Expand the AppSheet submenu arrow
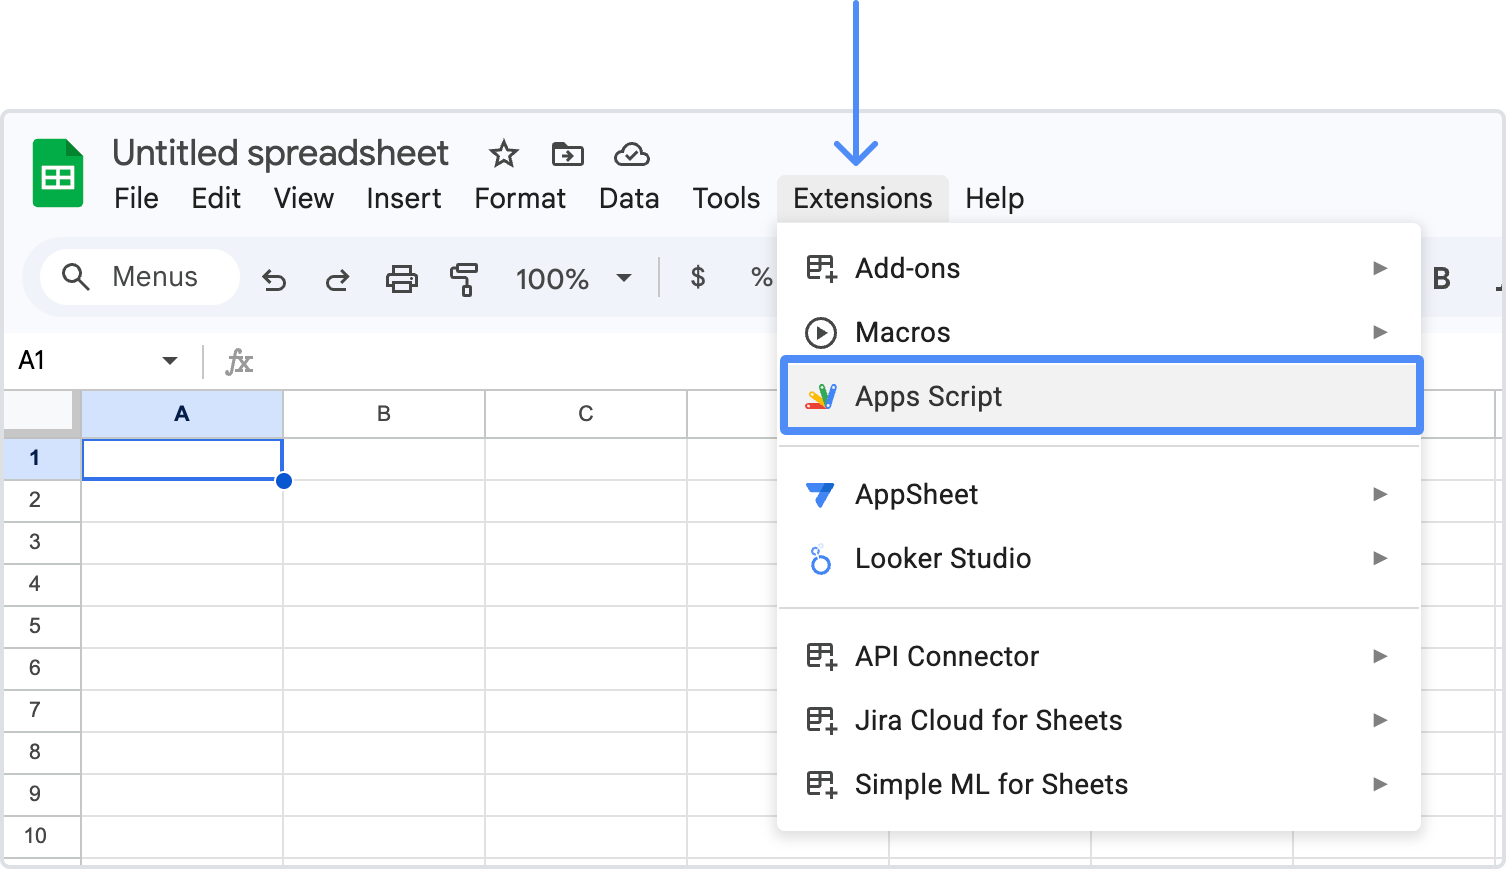The width and height of the screenshot is (1506, 869). click(x=1380, y=494)
